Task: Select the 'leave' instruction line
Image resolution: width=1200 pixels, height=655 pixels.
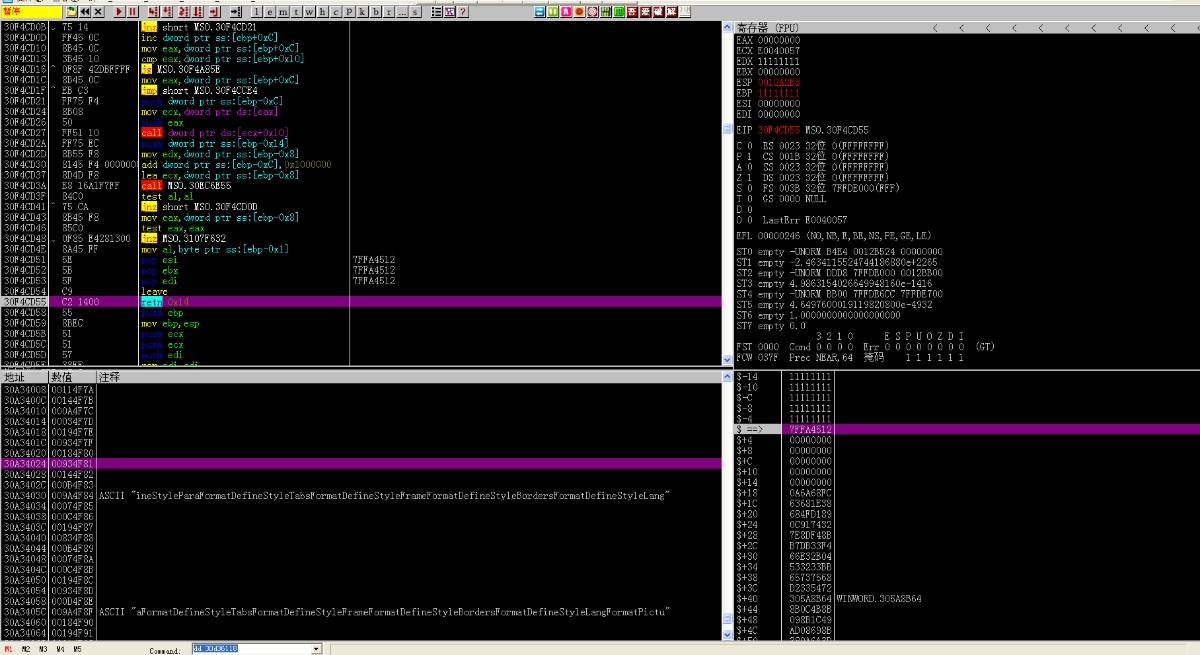Action: 360,290
